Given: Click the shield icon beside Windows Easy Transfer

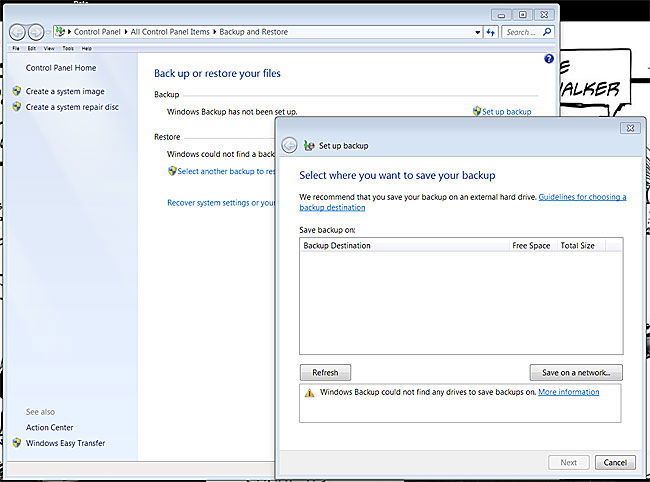Looking at the screenshot, I should point(17,443).
